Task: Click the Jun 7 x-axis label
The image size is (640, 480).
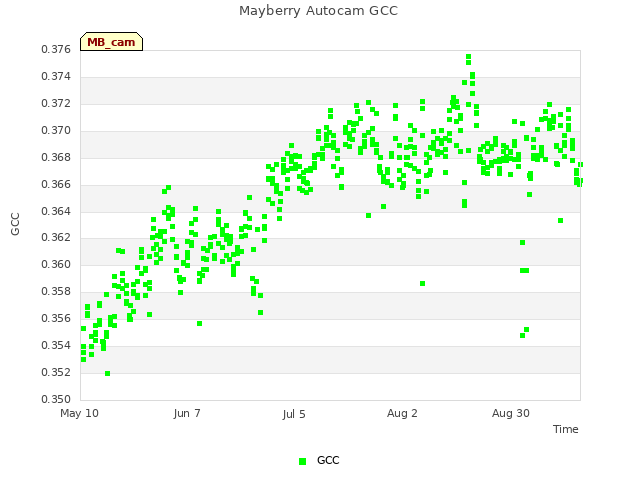Action: click(187, 413)
